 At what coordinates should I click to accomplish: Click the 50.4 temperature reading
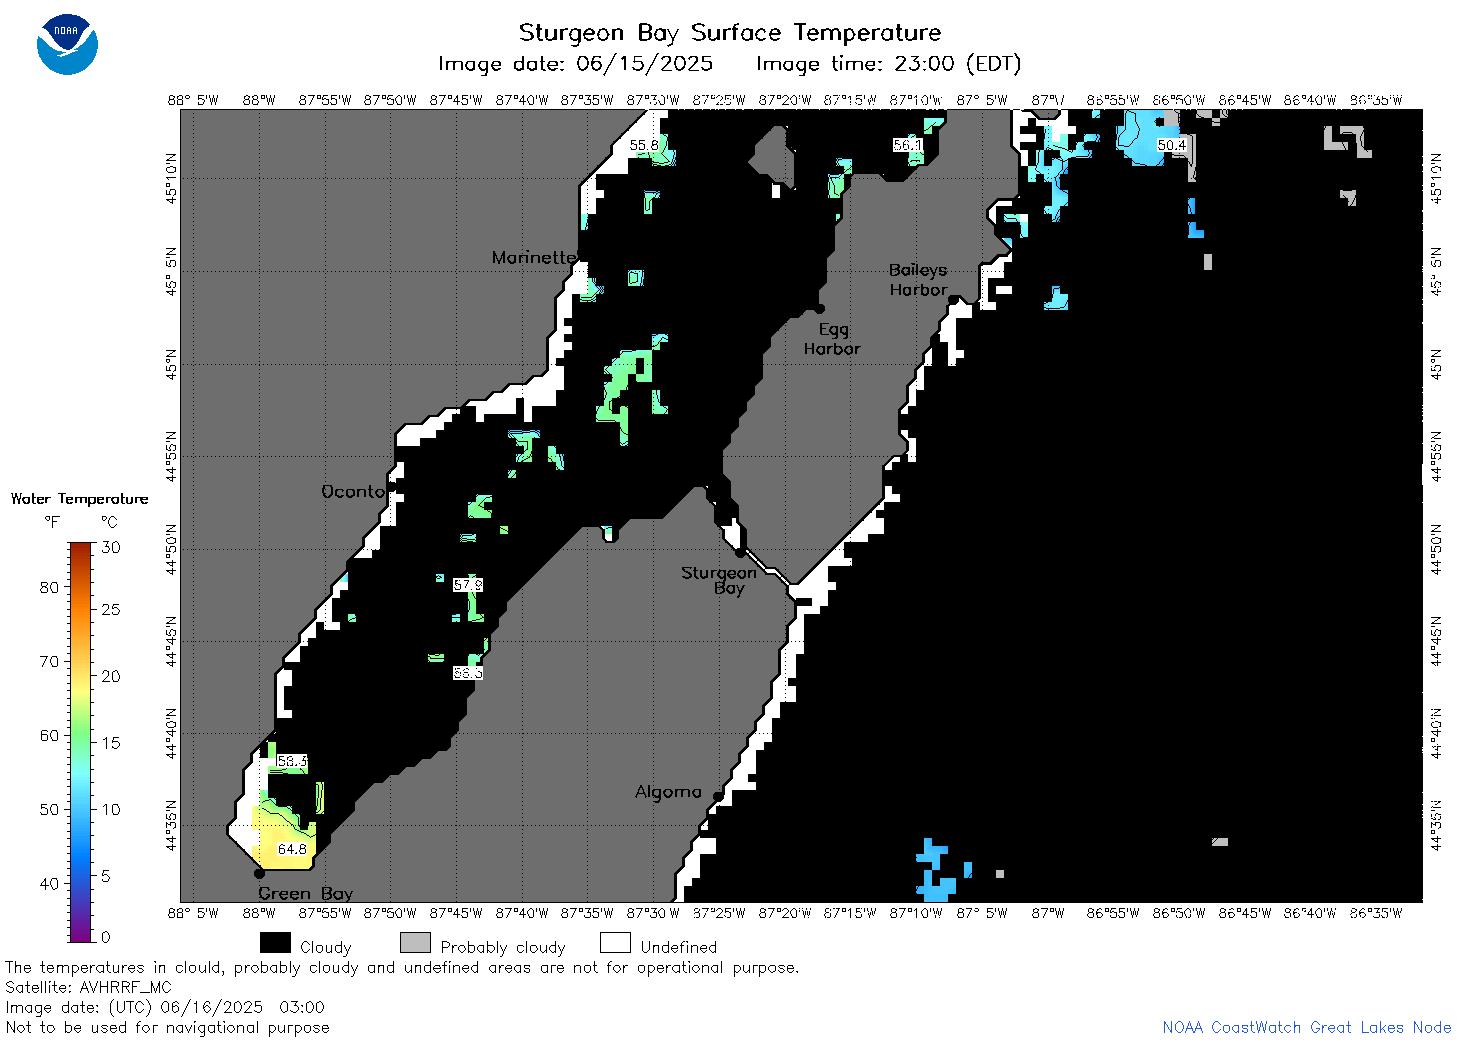[x=1171, y=145]
